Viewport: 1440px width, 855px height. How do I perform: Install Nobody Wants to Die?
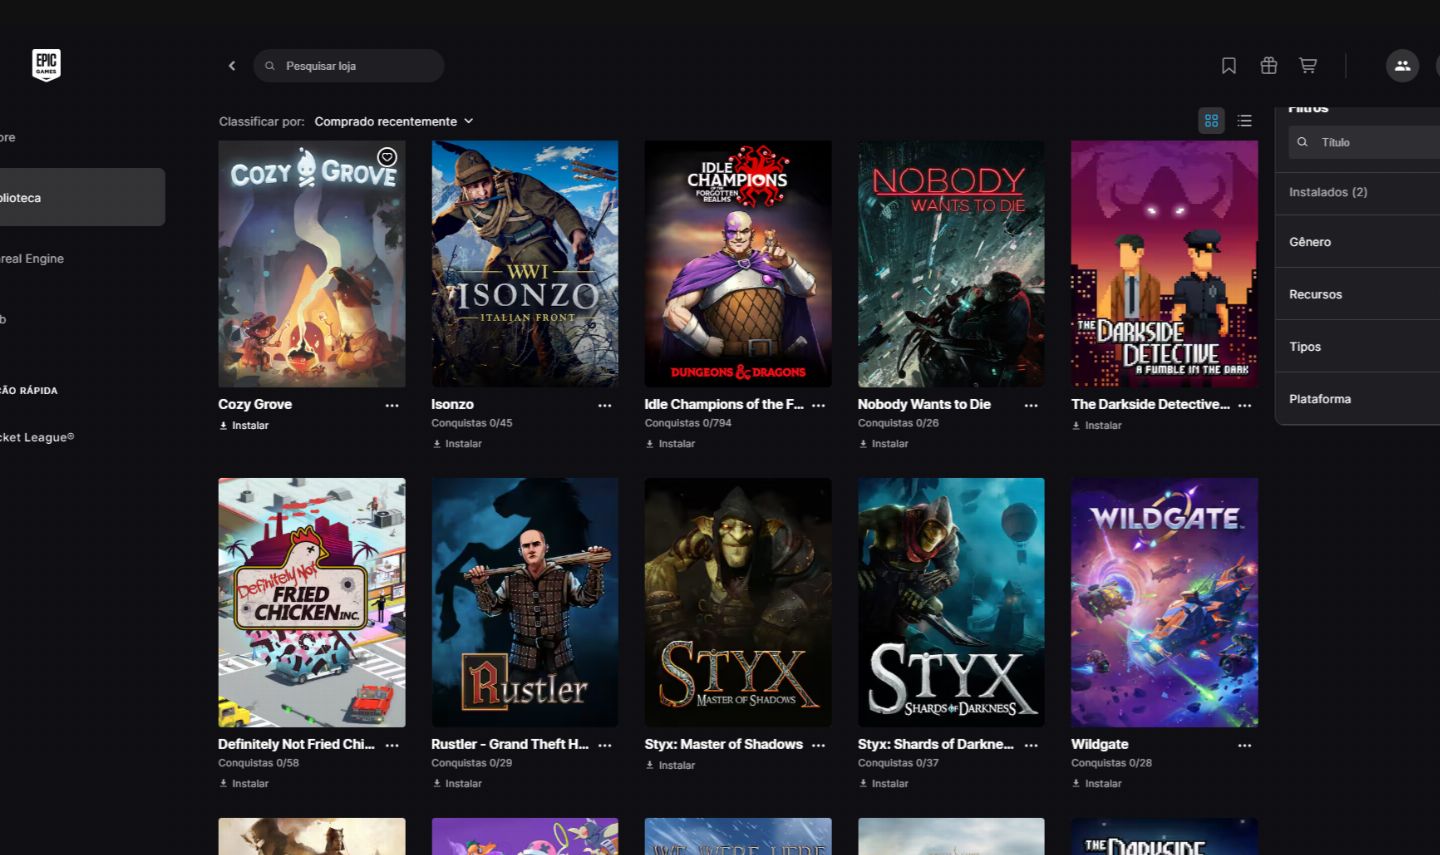point(883,444)
